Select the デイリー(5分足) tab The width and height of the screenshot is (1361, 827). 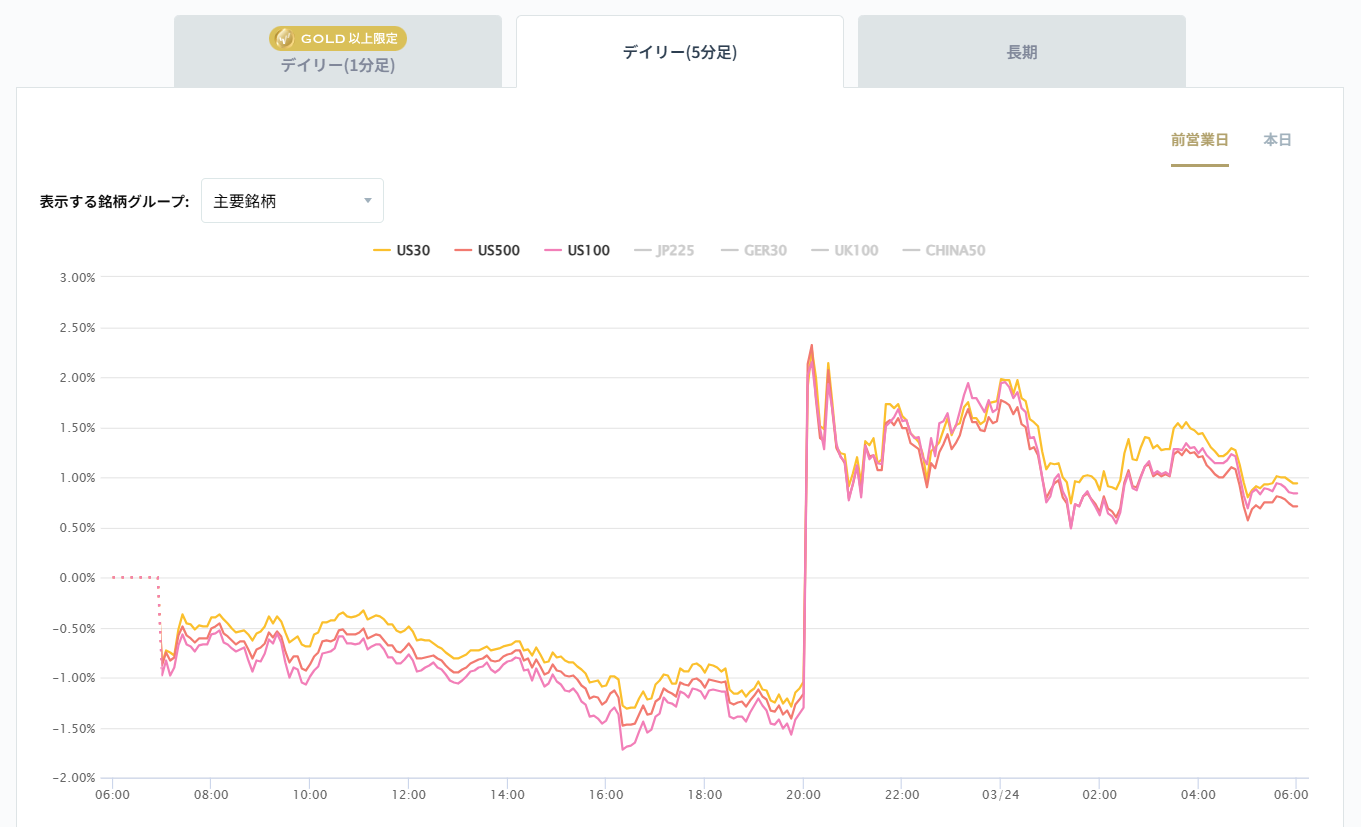tap(679, 50)
